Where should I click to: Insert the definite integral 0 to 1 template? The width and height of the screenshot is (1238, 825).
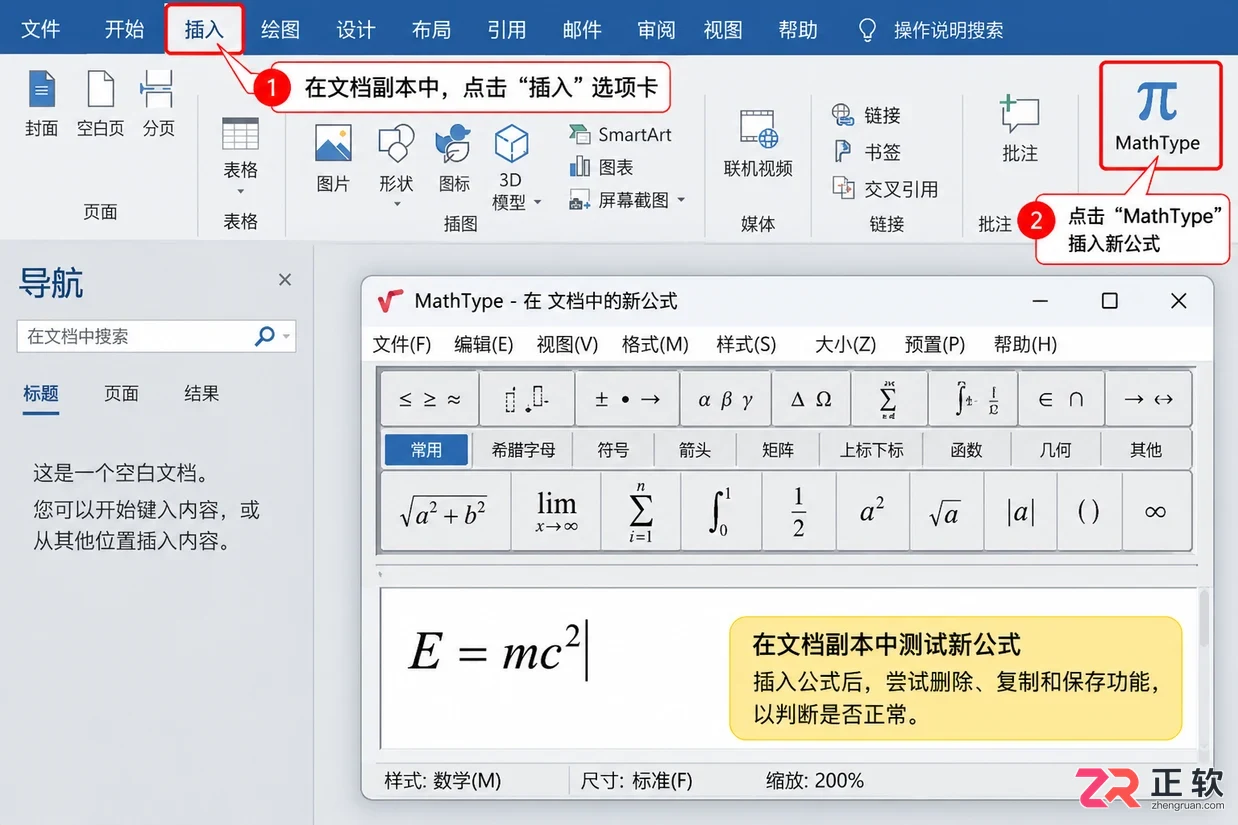click(x=721, y=512)
